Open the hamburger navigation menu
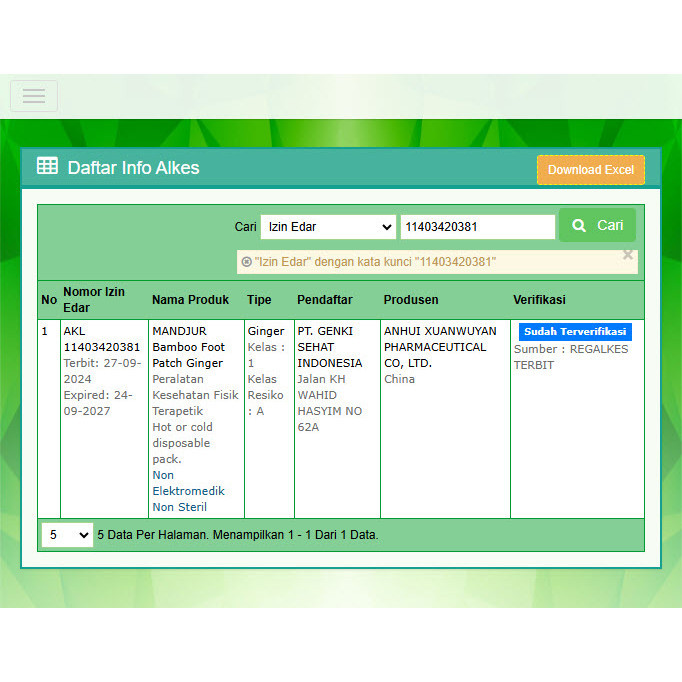682x682 pixels. pos(34,96)
